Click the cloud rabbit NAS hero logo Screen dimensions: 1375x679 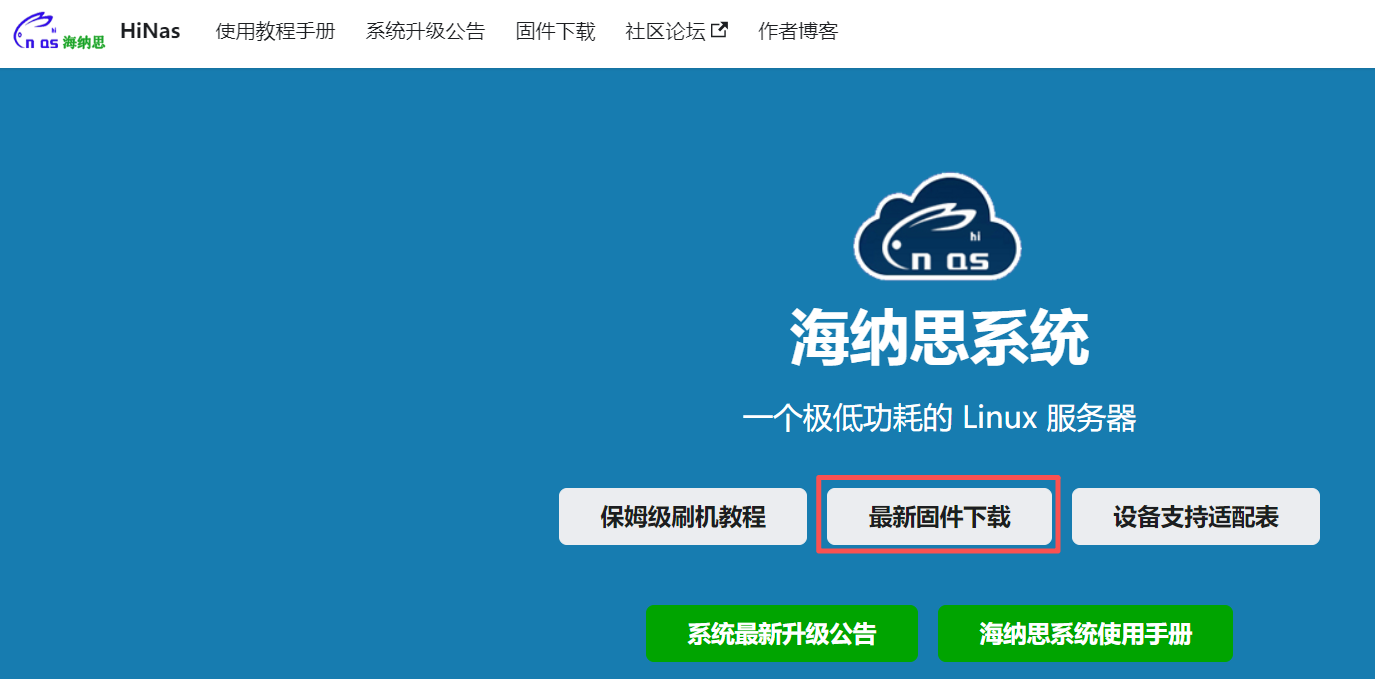tap(938, 225)
